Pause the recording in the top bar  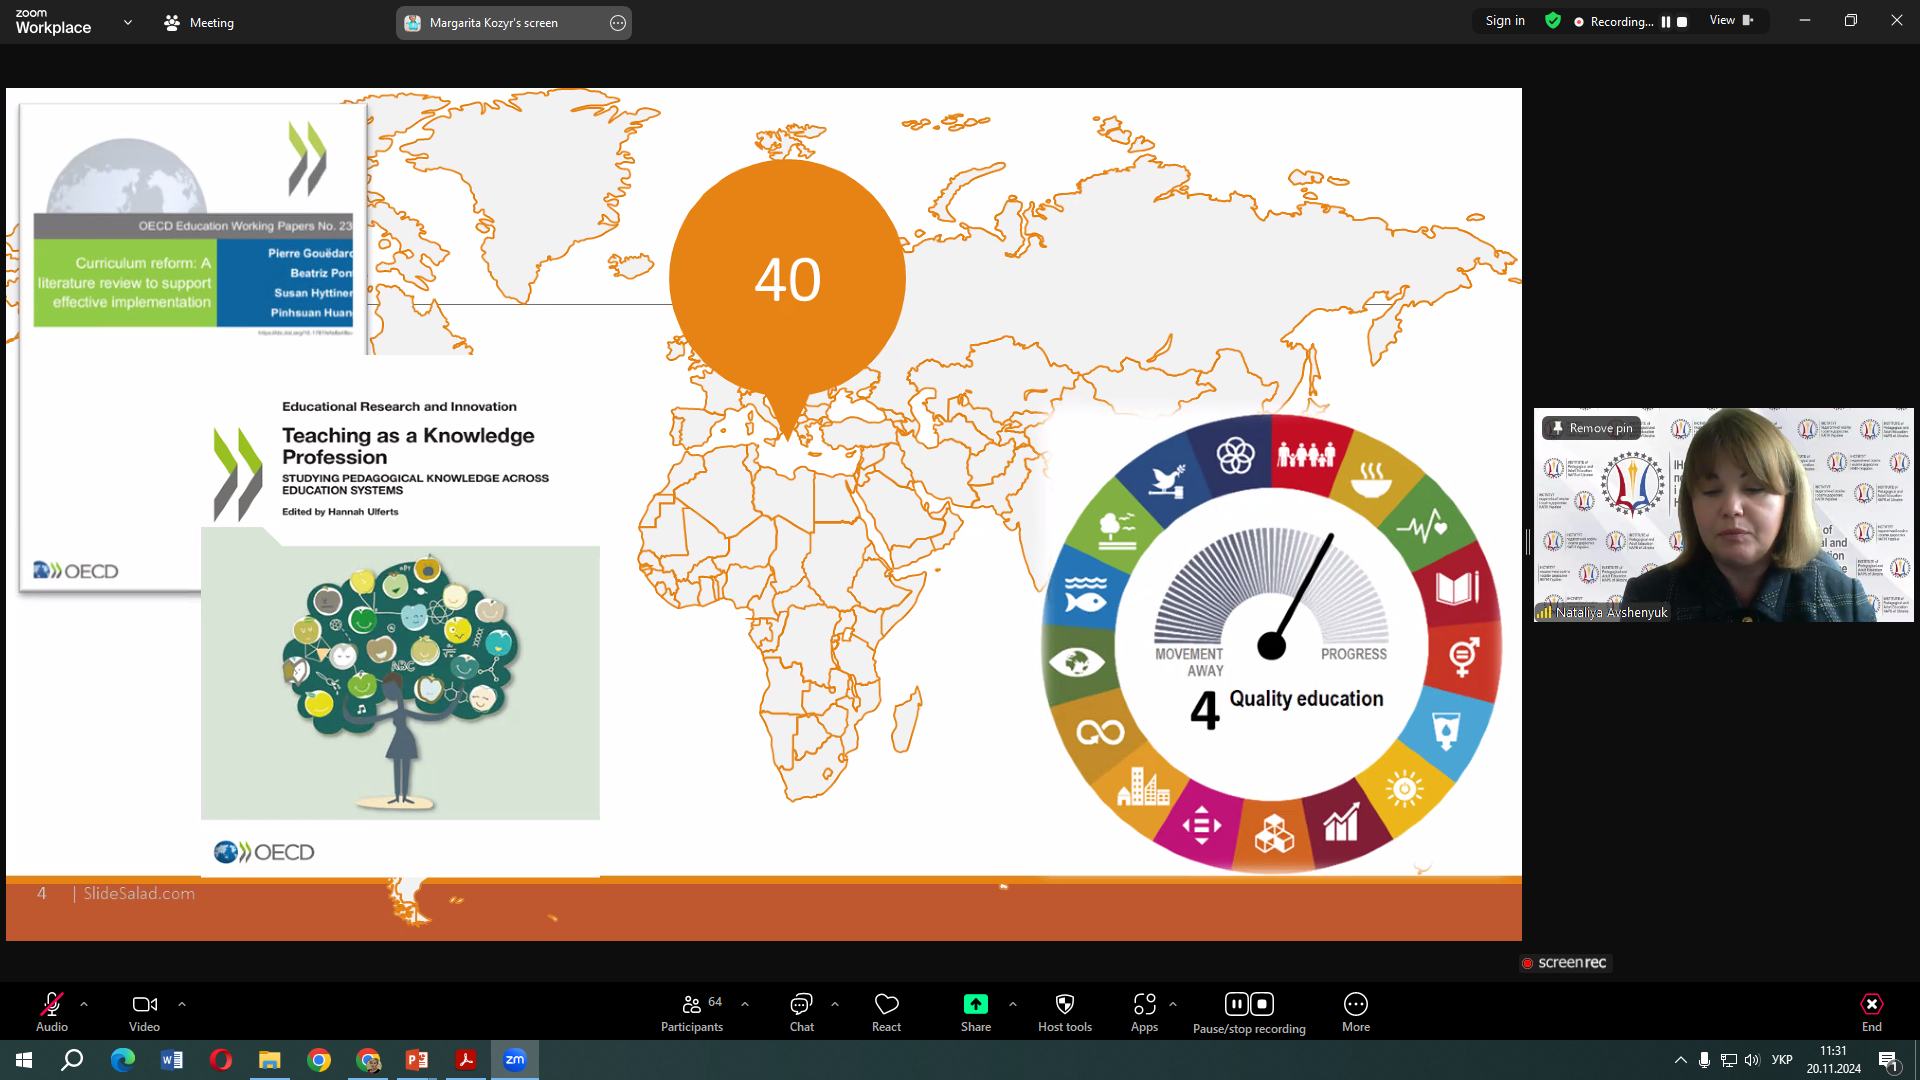tap(1666, 22)
